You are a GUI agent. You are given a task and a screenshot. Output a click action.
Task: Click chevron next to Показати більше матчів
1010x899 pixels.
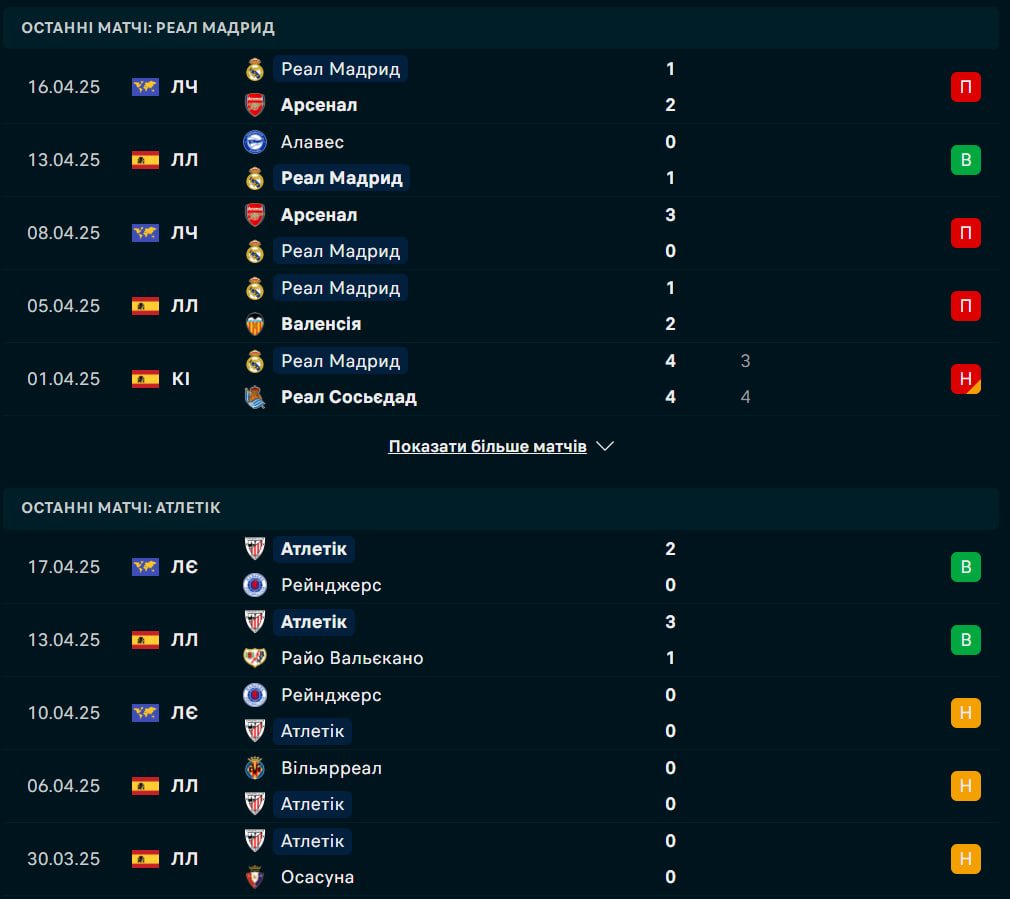tap(605, 446)
